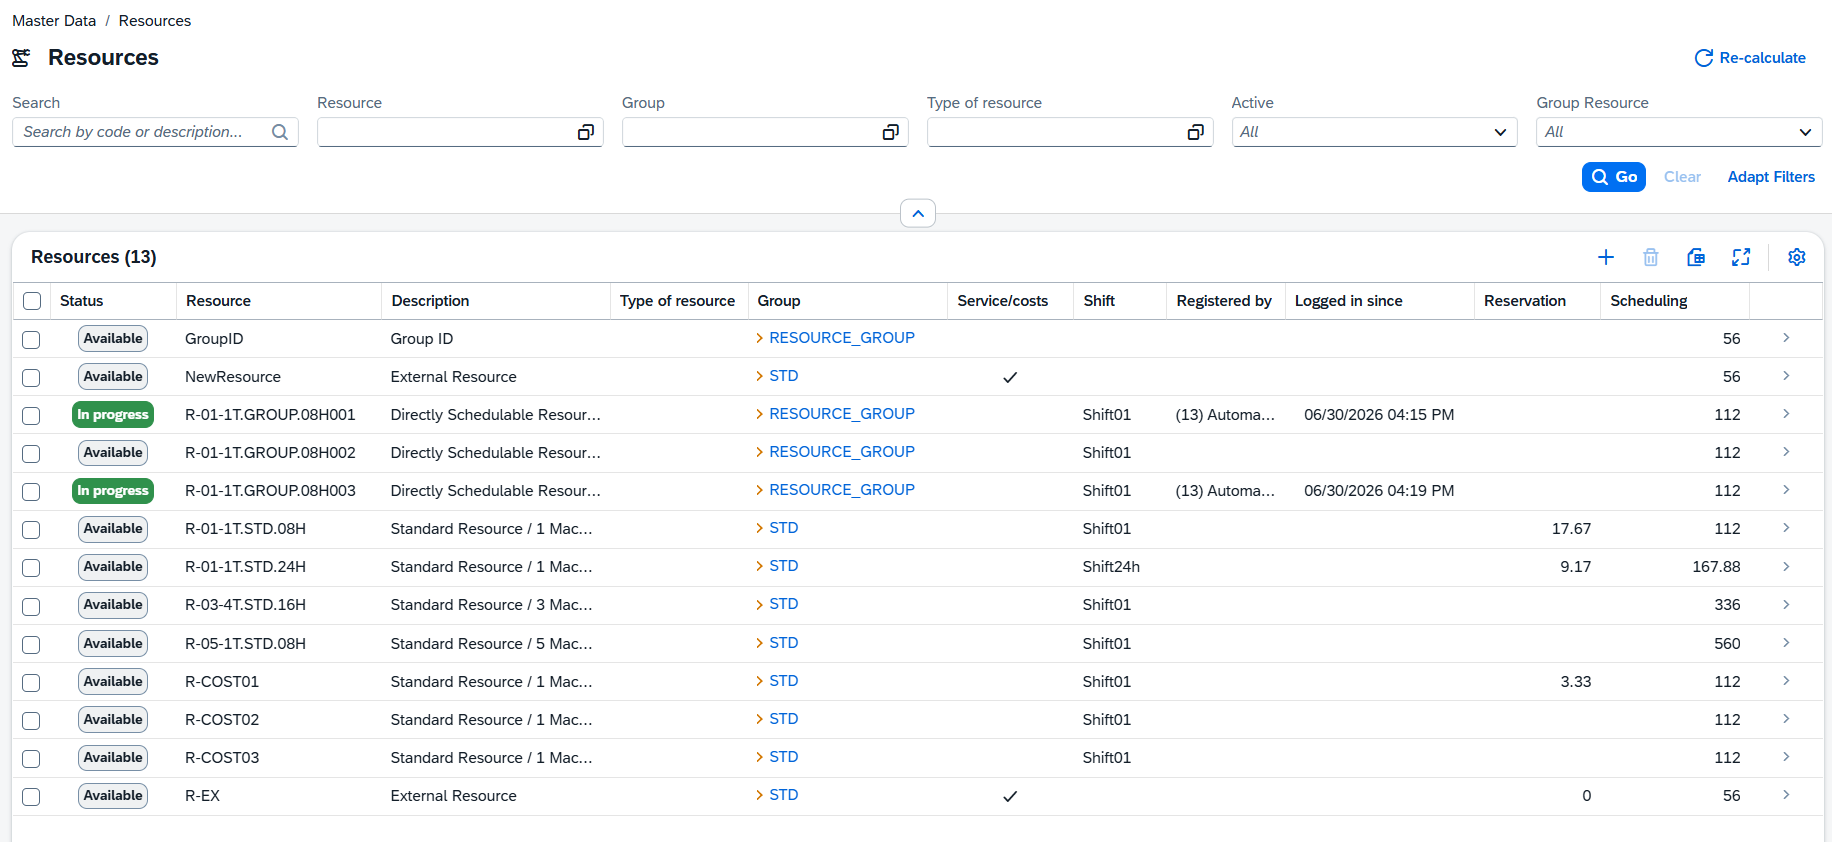Open STD group link in R-EX row
The height and width of the screenshot is (842, 1832).
784,795
